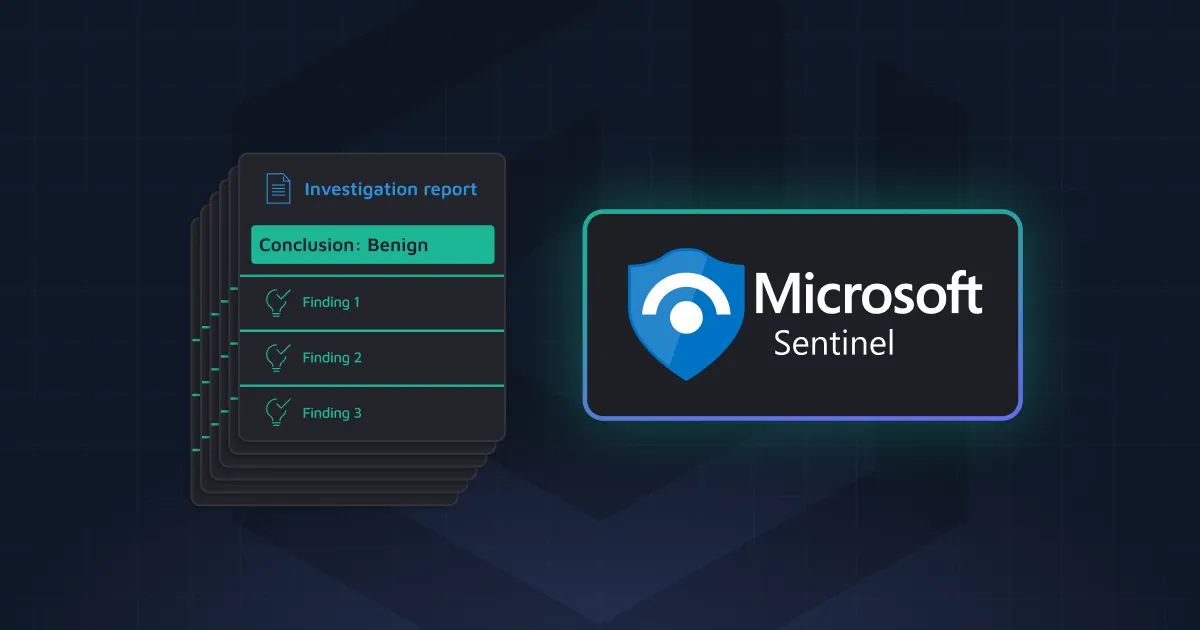Click the Conclusion: Benign banner
Viewport: 1200px width, 630px height.
pyautogui.click(x=370, y=244)
